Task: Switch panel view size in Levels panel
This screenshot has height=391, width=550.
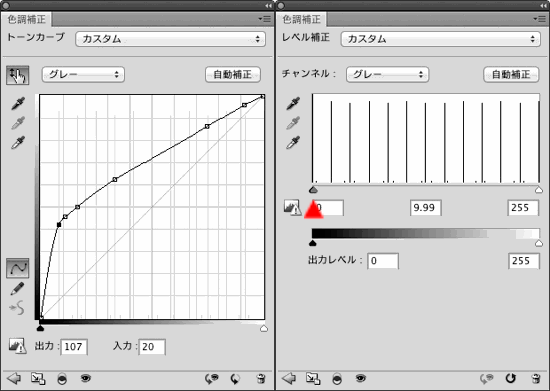Action: pos(313,378)
